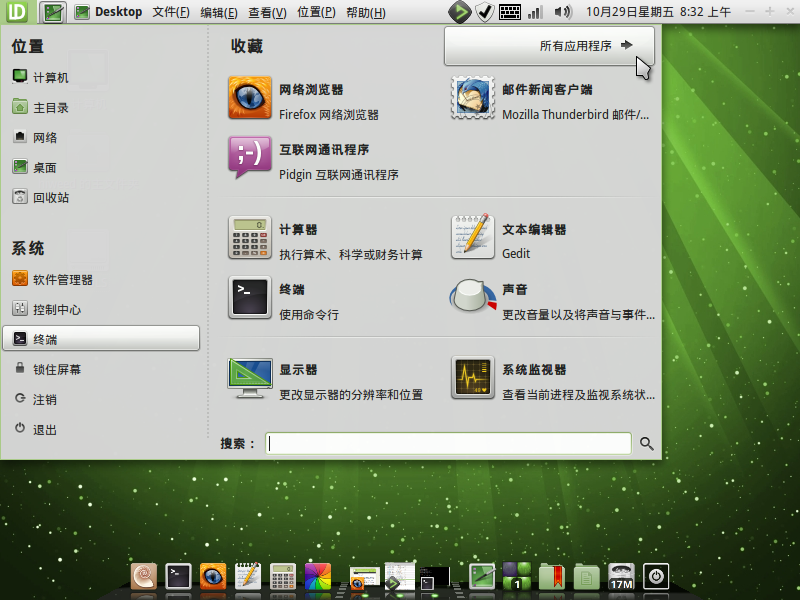Screen dimensions: 800x600
Task: Open the Linux Deepin start menu logo
Action: click(17, 12)
